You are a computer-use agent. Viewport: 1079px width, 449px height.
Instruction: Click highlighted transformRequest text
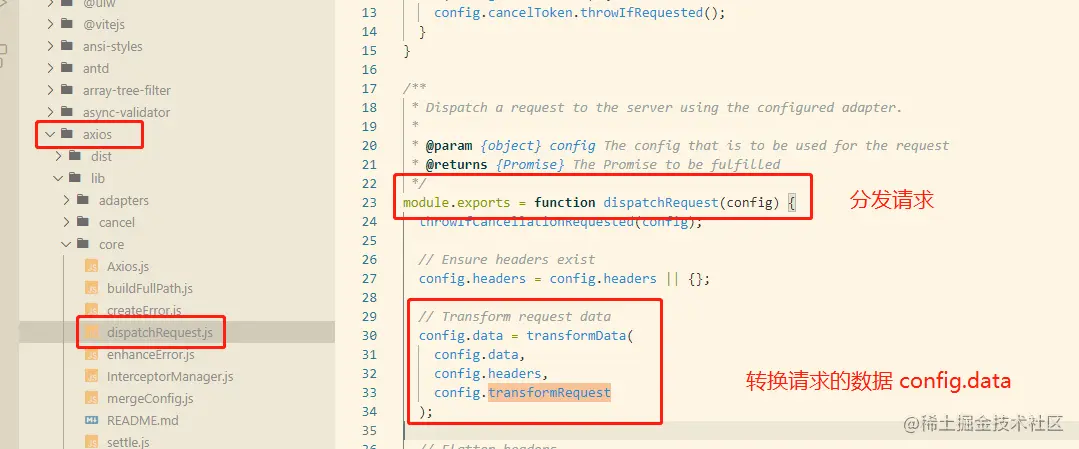549,393
